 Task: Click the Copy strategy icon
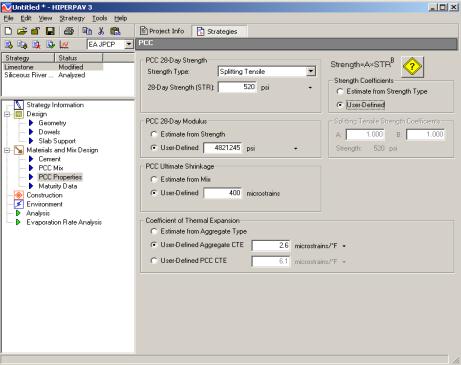click(22, 44)
